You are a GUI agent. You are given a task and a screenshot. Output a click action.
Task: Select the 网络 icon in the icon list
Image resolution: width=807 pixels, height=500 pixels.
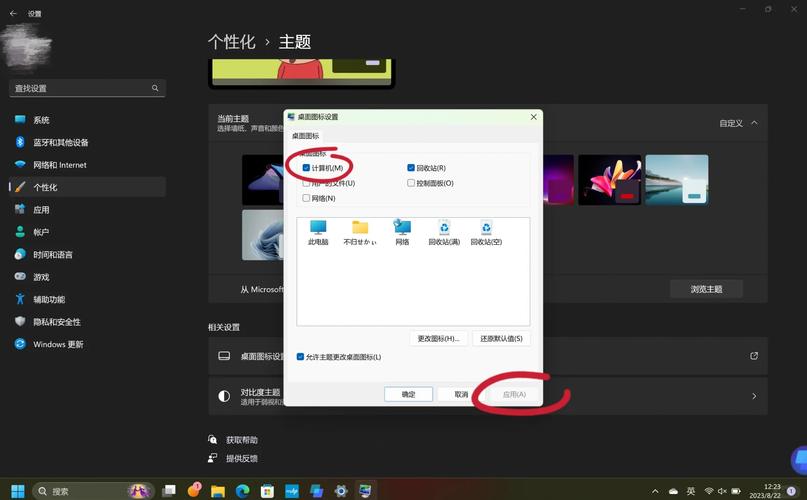coord(402,232)
